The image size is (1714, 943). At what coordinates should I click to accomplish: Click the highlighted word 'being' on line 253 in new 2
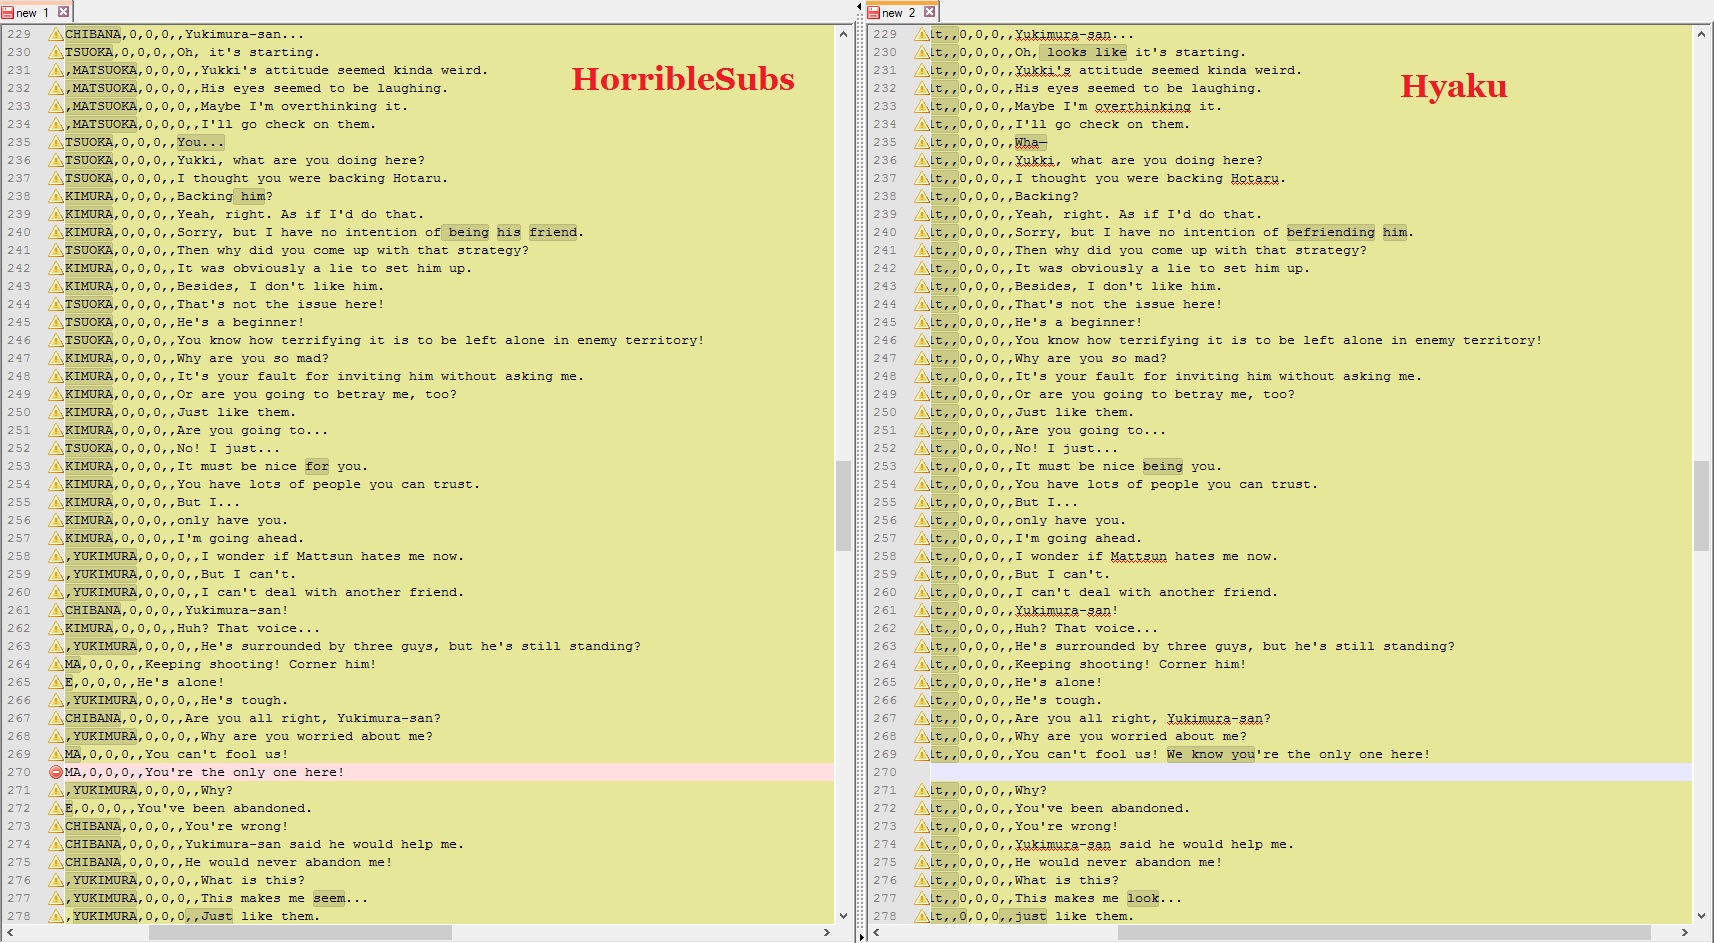tap(1163, 466)
